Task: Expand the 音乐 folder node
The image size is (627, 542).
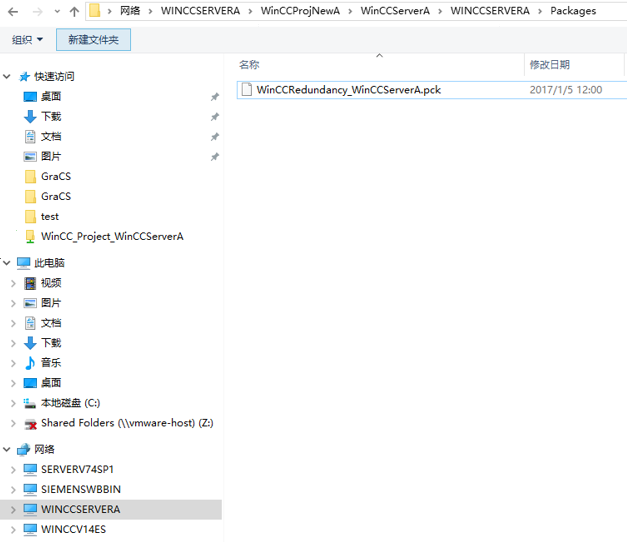Action: point(13,363)
